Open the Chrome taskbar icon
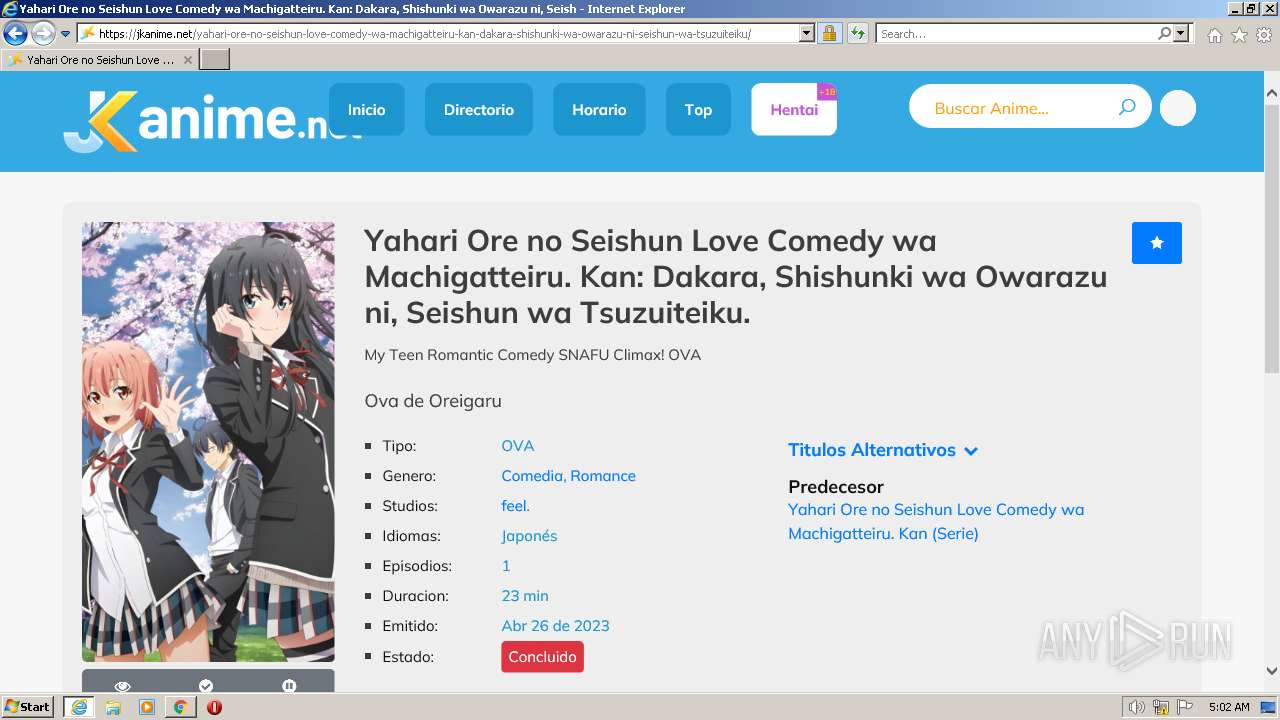Screen dimensions: 1280x720 tap(180, 707)
